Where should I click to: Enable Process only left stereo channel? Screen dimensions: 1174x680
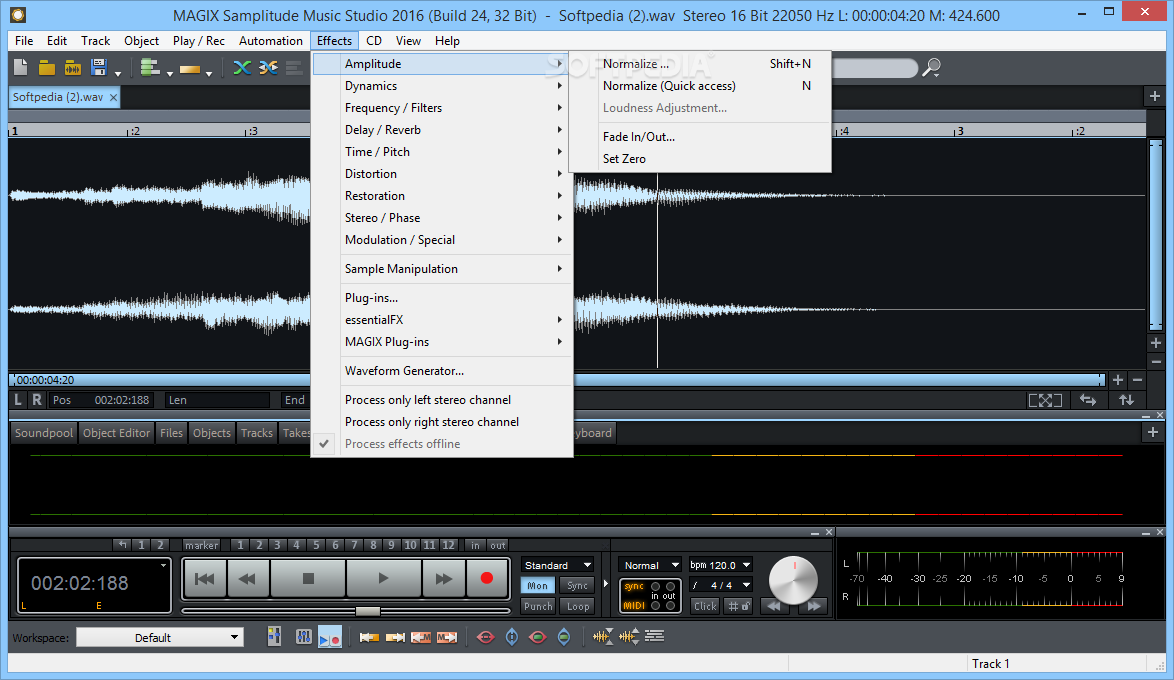coord(442,400)
